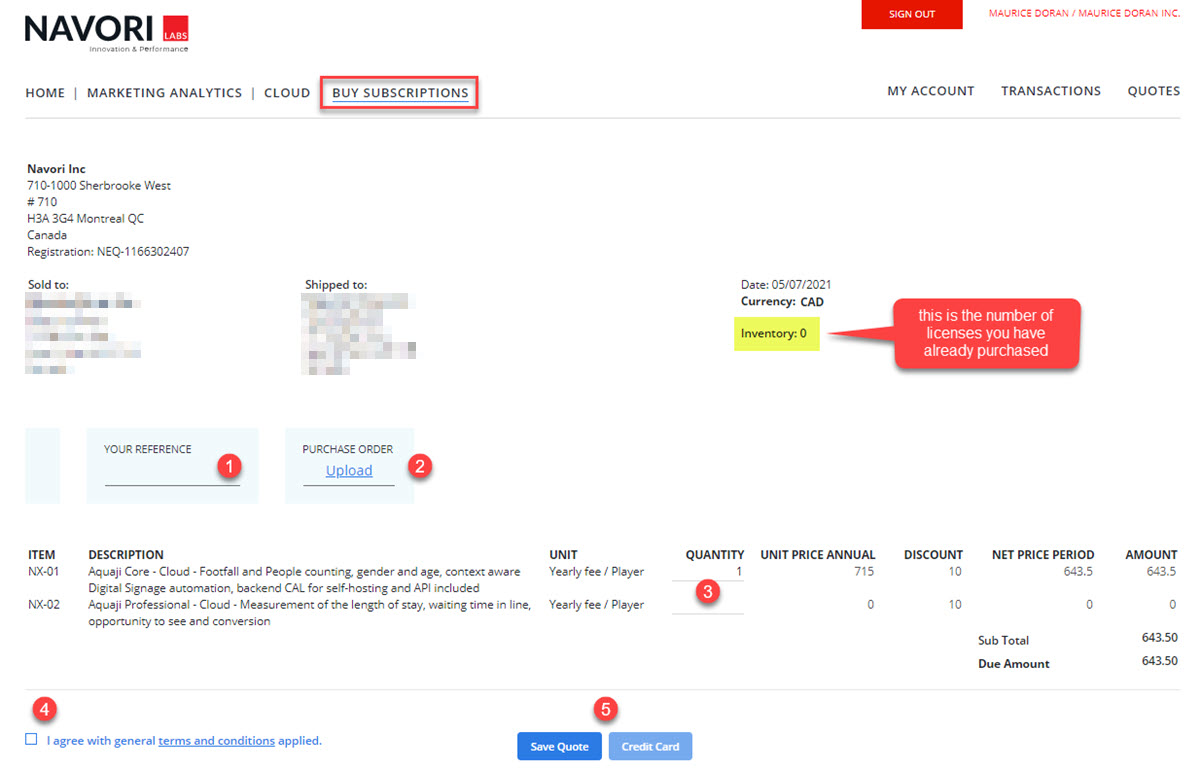
Task: Click the highlighted Inventory: 0 value
Action: click(x=776, y=333)
